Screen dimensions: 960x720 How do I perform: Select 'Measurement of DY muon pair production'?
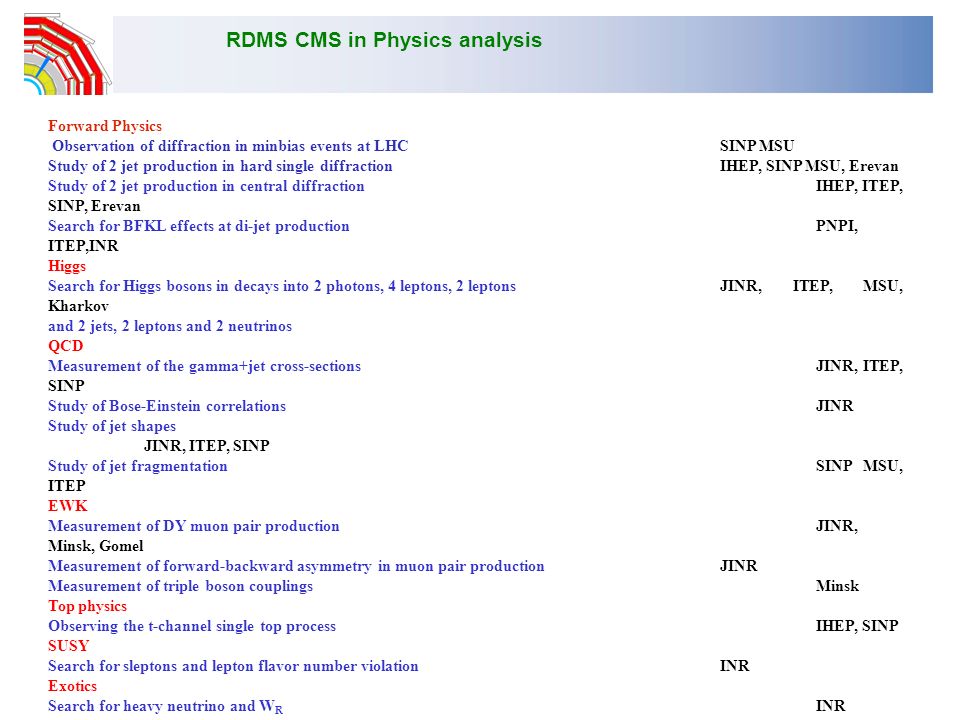193,527
